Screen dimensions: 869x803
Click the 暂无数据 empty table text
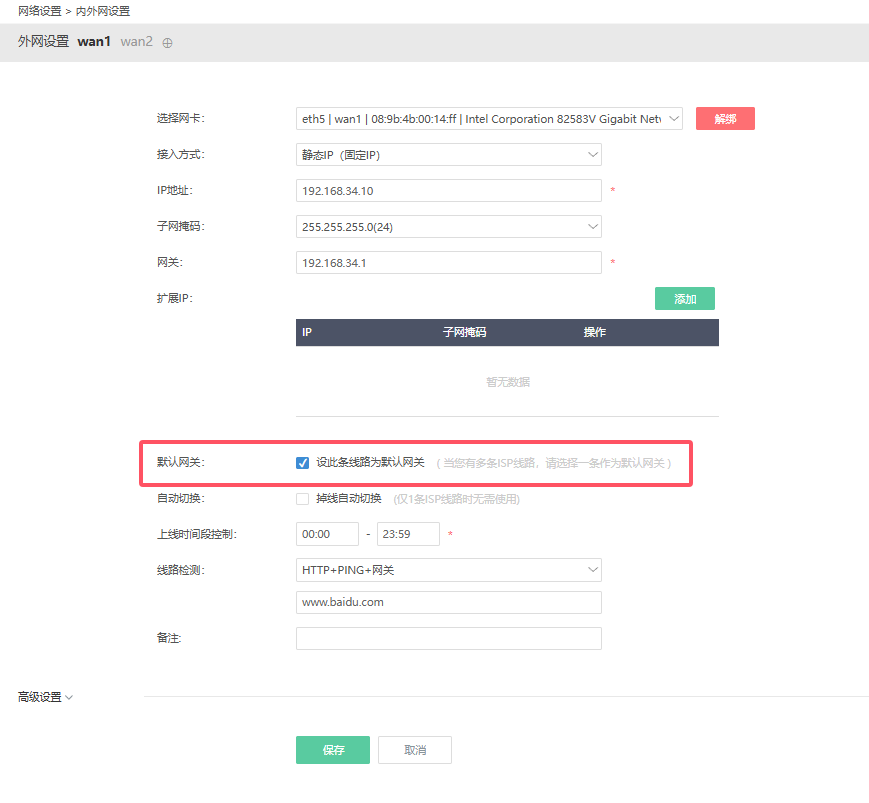click(x=508, y=382)
